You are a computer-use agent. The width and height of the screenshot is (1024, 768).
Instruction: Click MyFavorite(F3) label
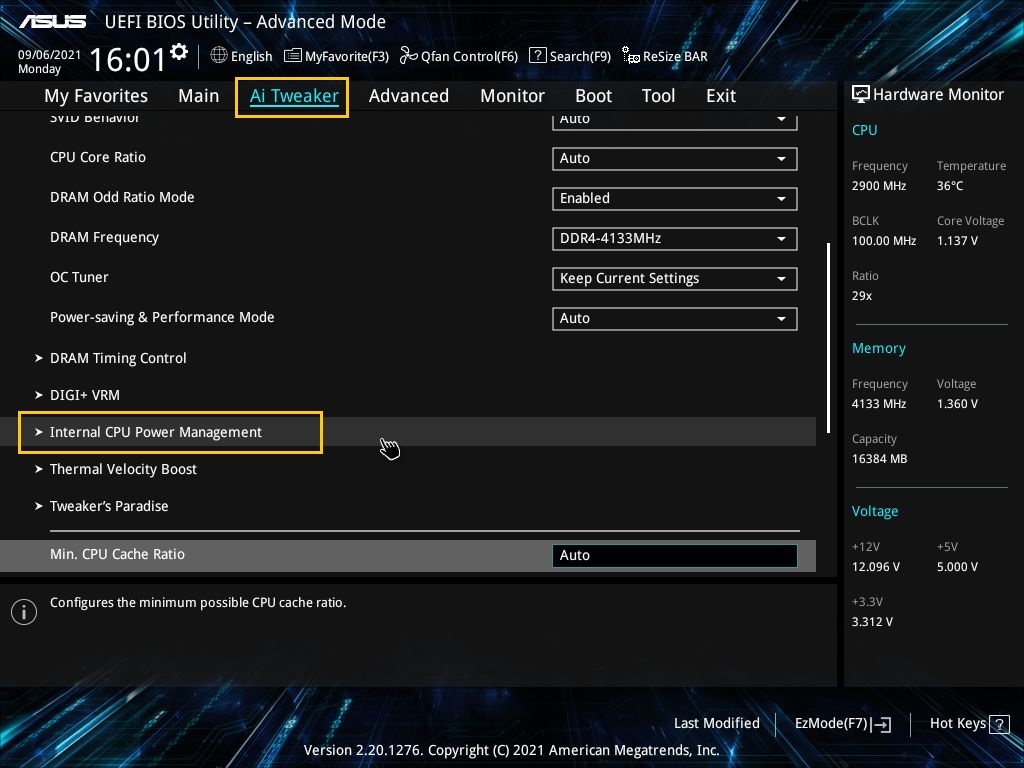point(347,57)
